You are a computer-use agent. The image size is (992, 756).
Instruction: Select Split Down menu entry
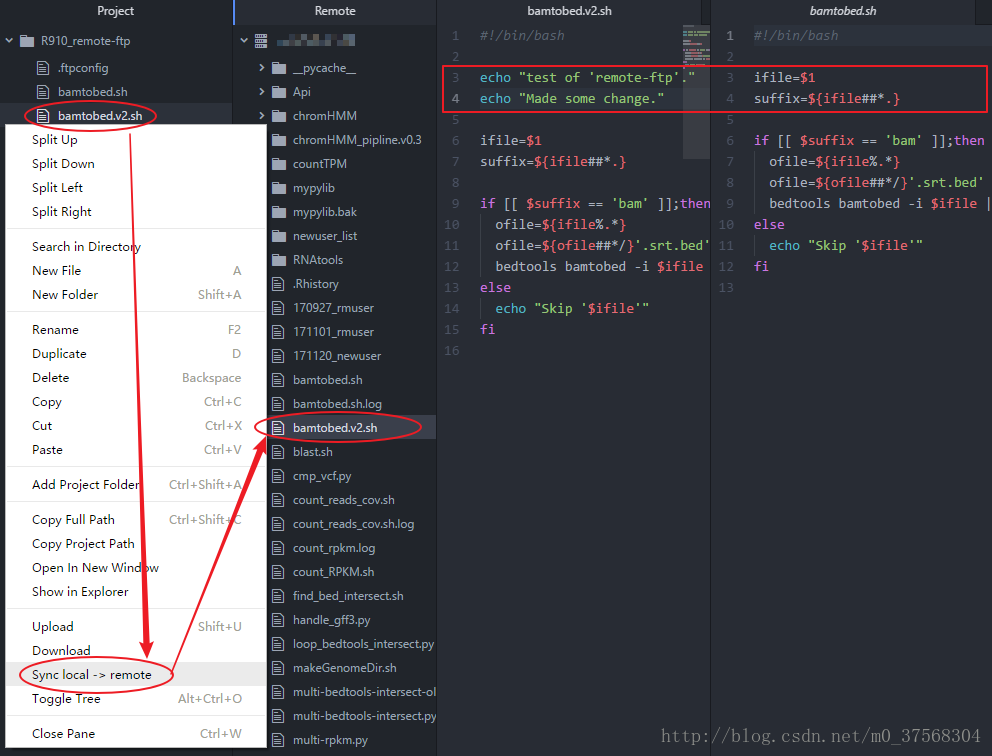[x=136, y=164]
